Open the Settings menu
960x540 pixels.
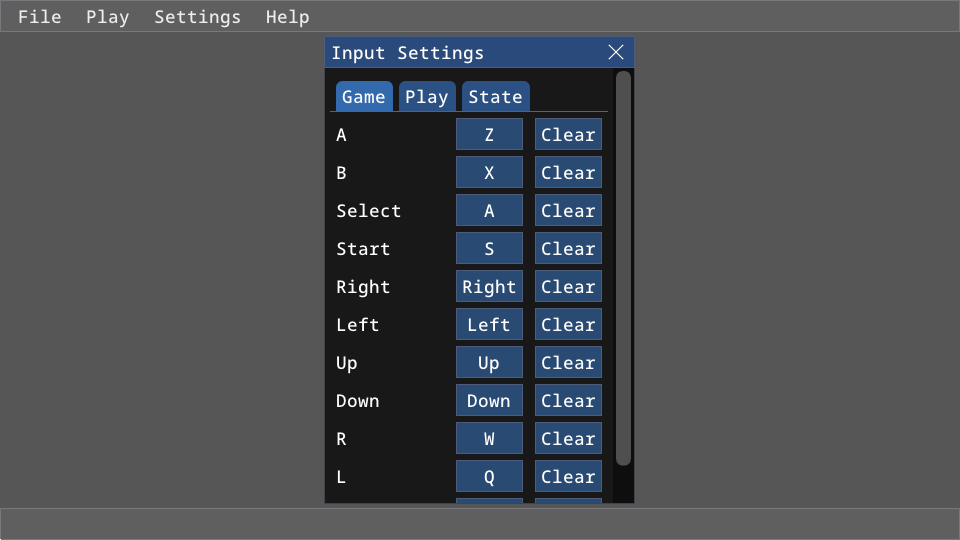(x=197, y=17)
